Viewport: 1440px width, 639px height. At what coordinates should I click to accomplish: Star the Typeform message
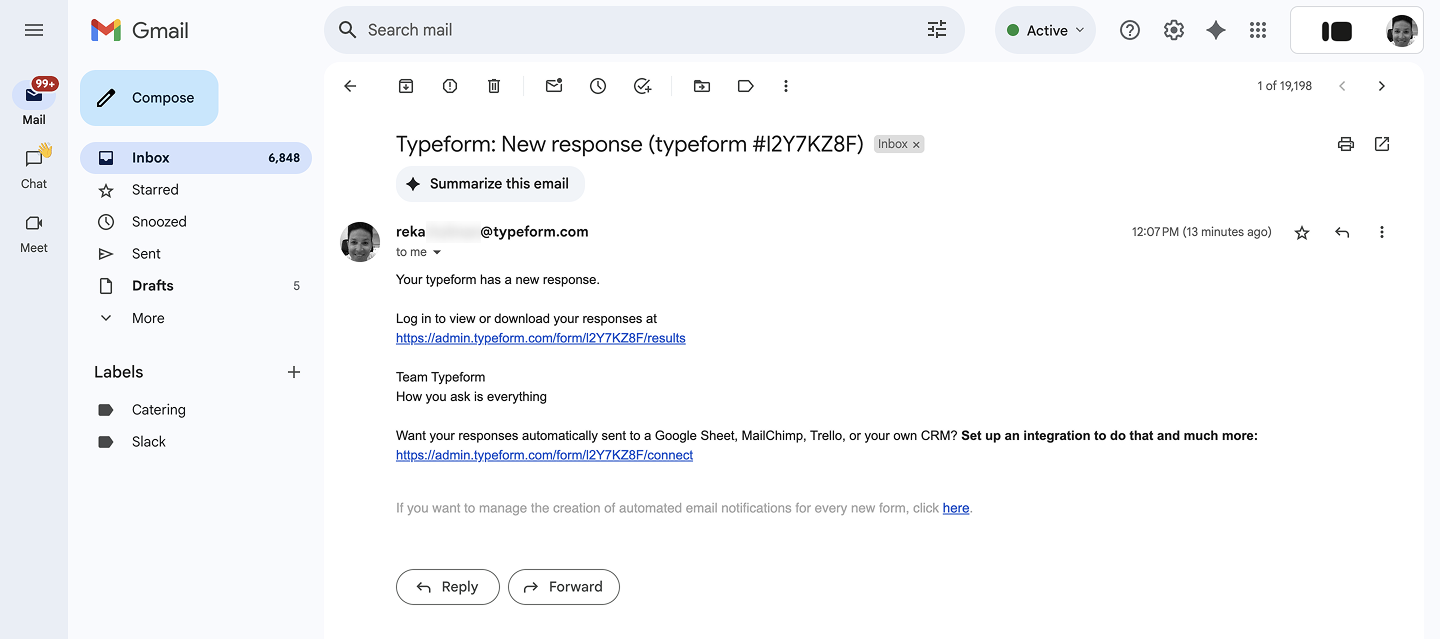[1302, 232]
